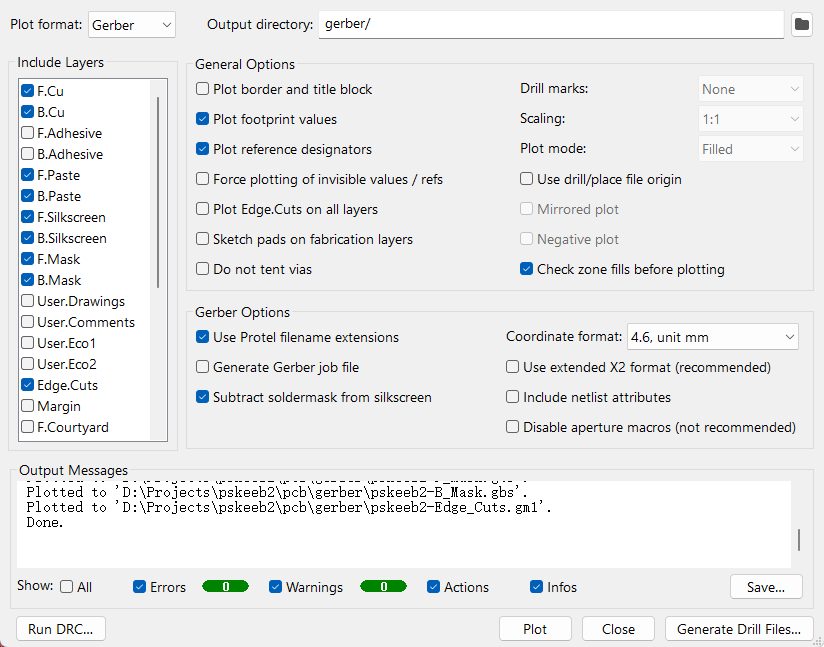Viewport: 824px width, 647px height.
Task: Click the Run DRC... button
Action: coord(61,629)
